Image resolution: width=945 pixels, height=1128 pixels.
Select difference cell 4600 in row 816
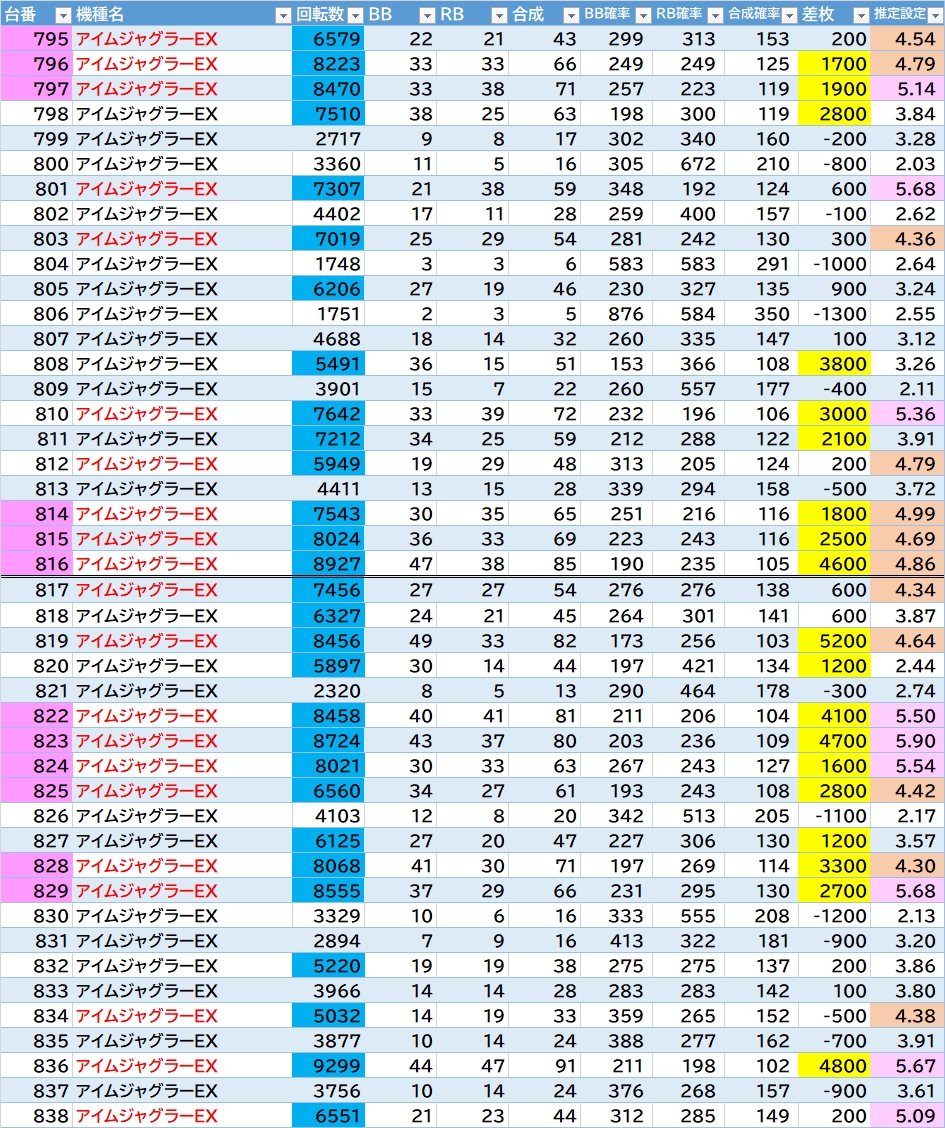point(834,564)
